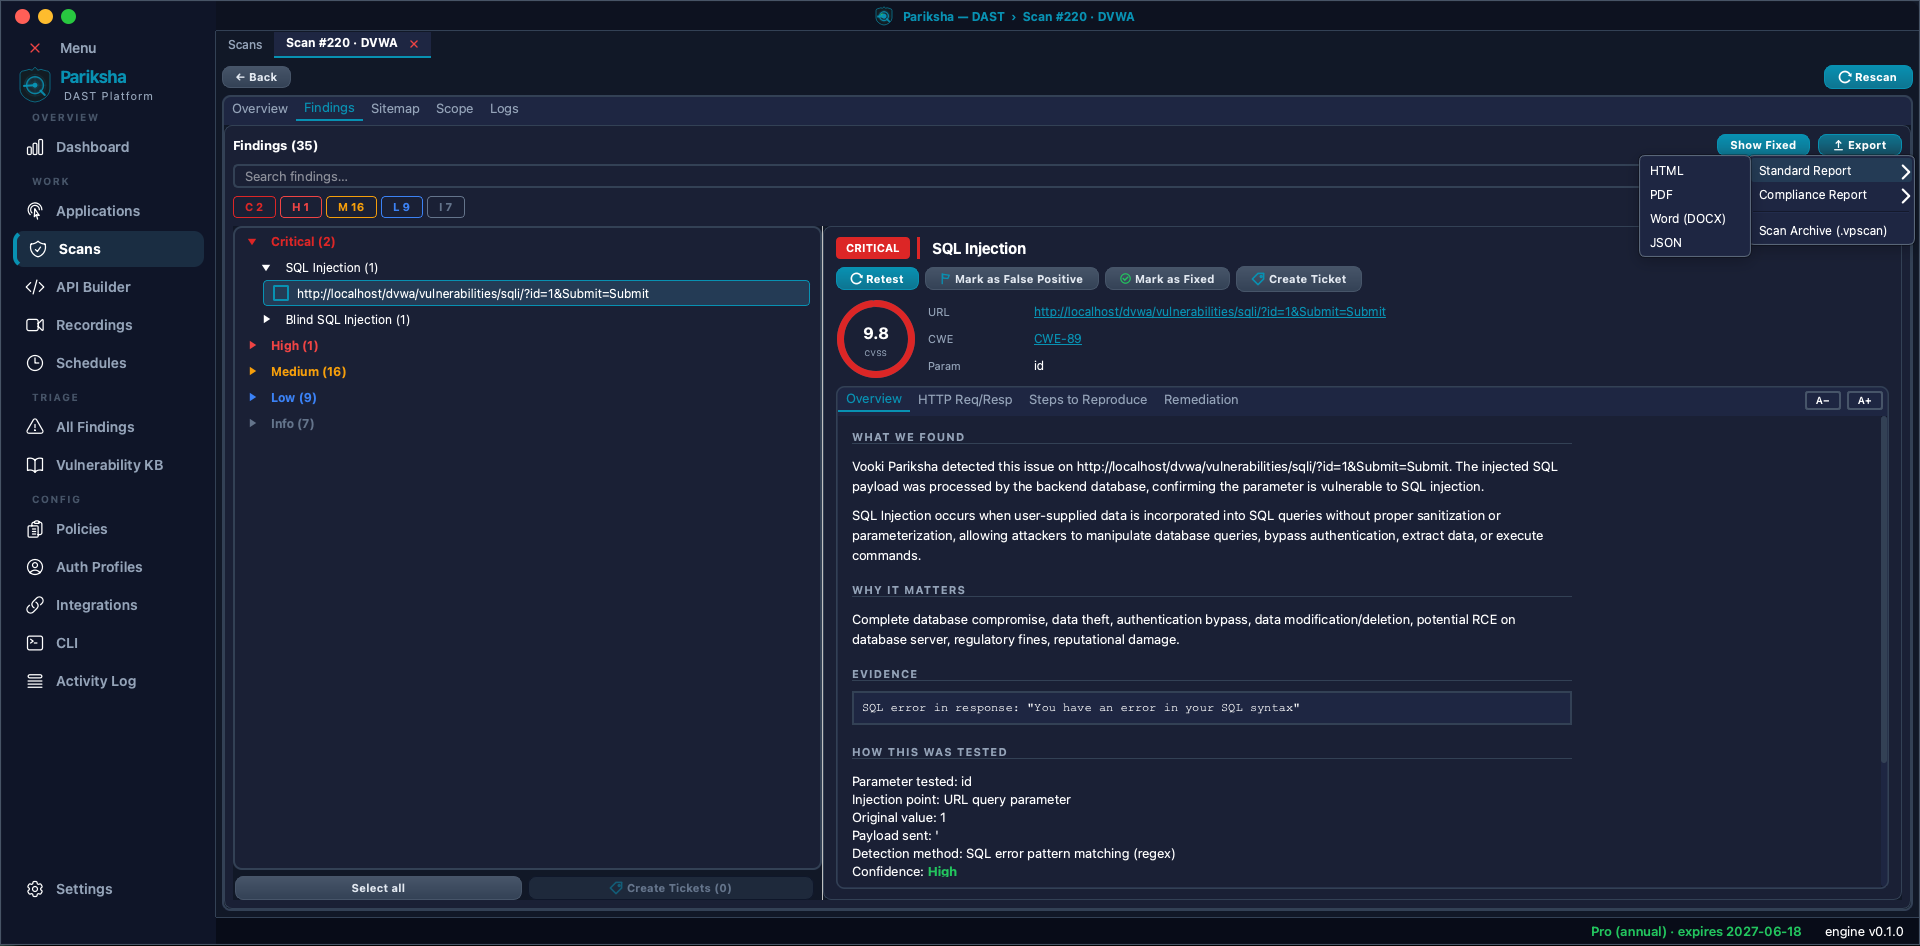Open the HTTP Req/Resp tab
1920x946 pixels.
pos(965,400)
